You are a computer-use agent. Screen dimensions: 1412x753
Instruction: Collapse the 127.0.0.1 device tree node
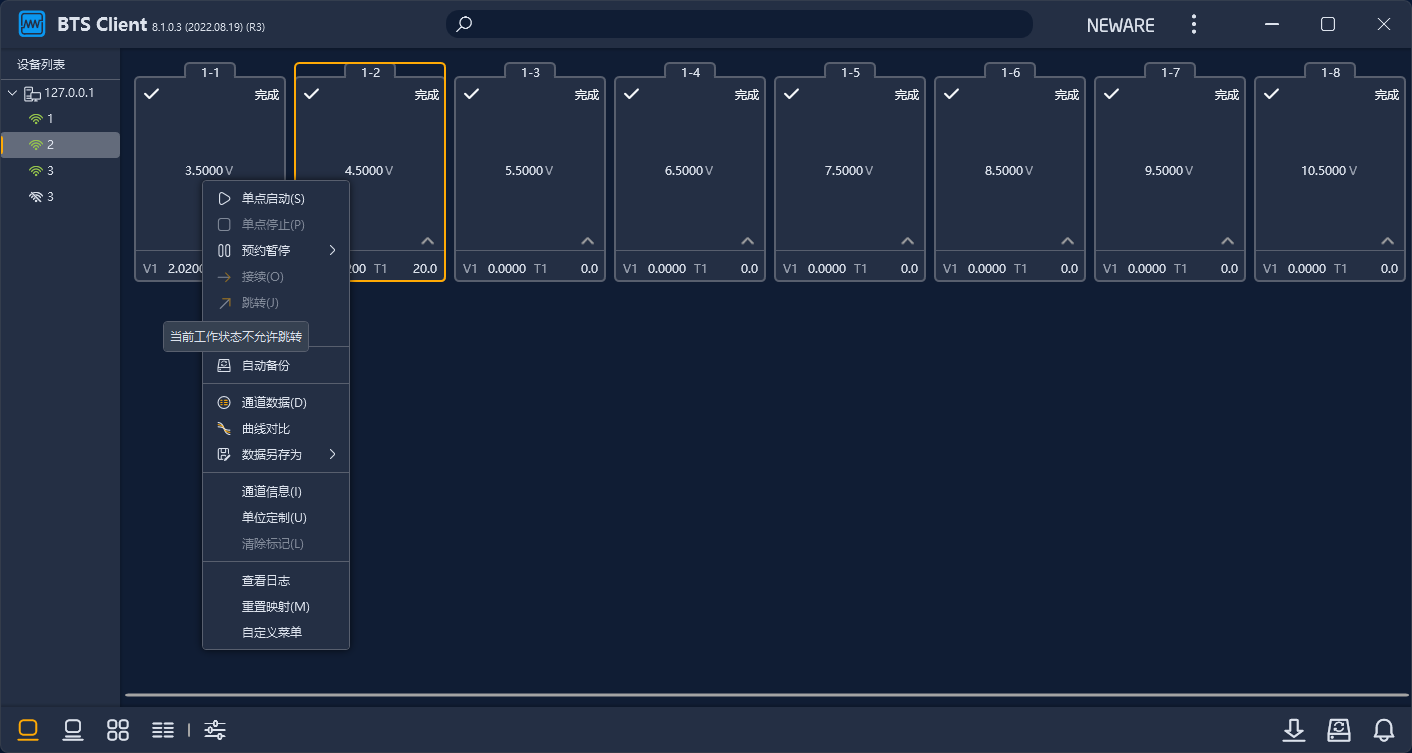point(12,93)
